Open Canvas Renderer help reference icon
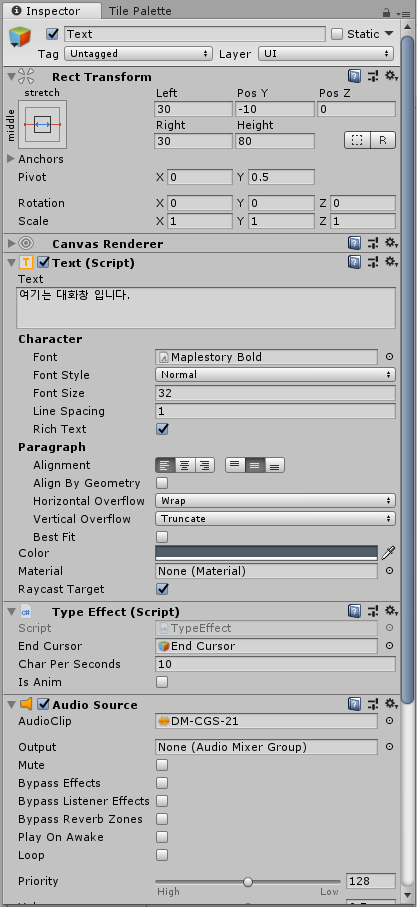This screenshot has width=417, height=907. 355,244
